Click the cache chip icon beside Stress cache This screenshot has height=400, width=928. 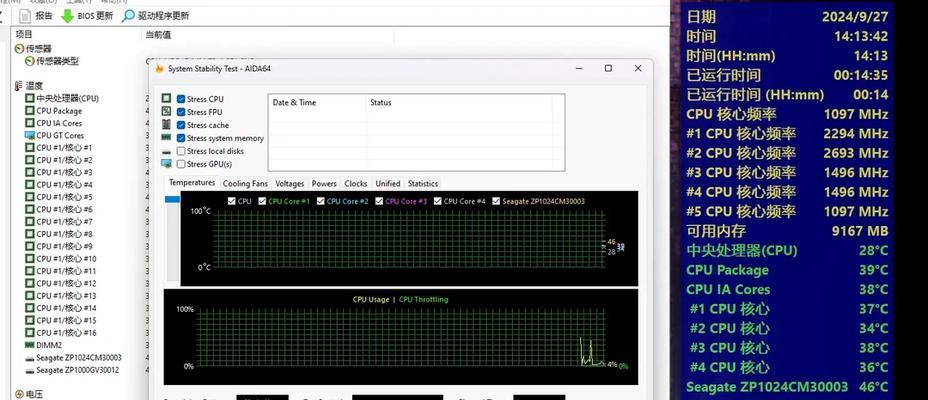pos(166,124)
